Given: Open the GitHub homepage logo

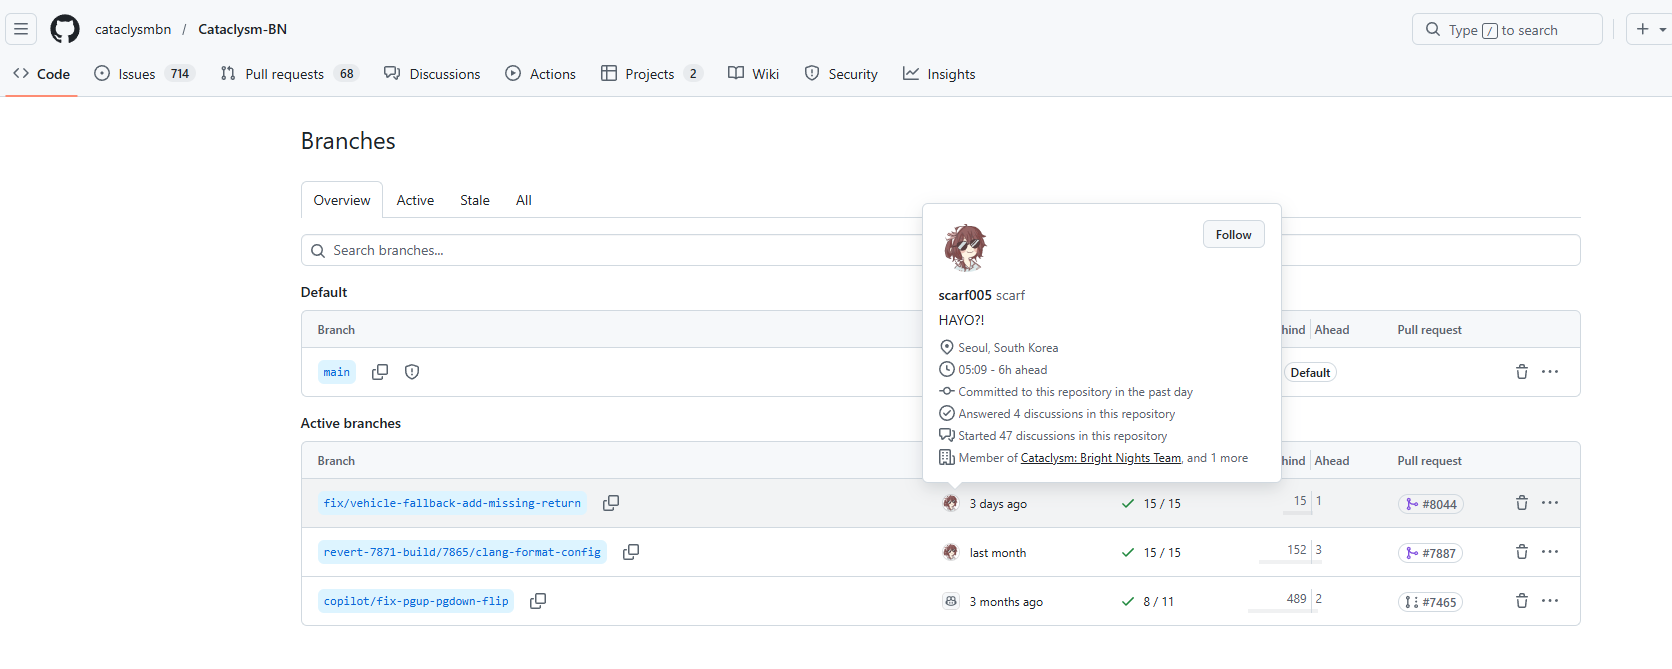Looking at the screenshot, I should 65,29.
